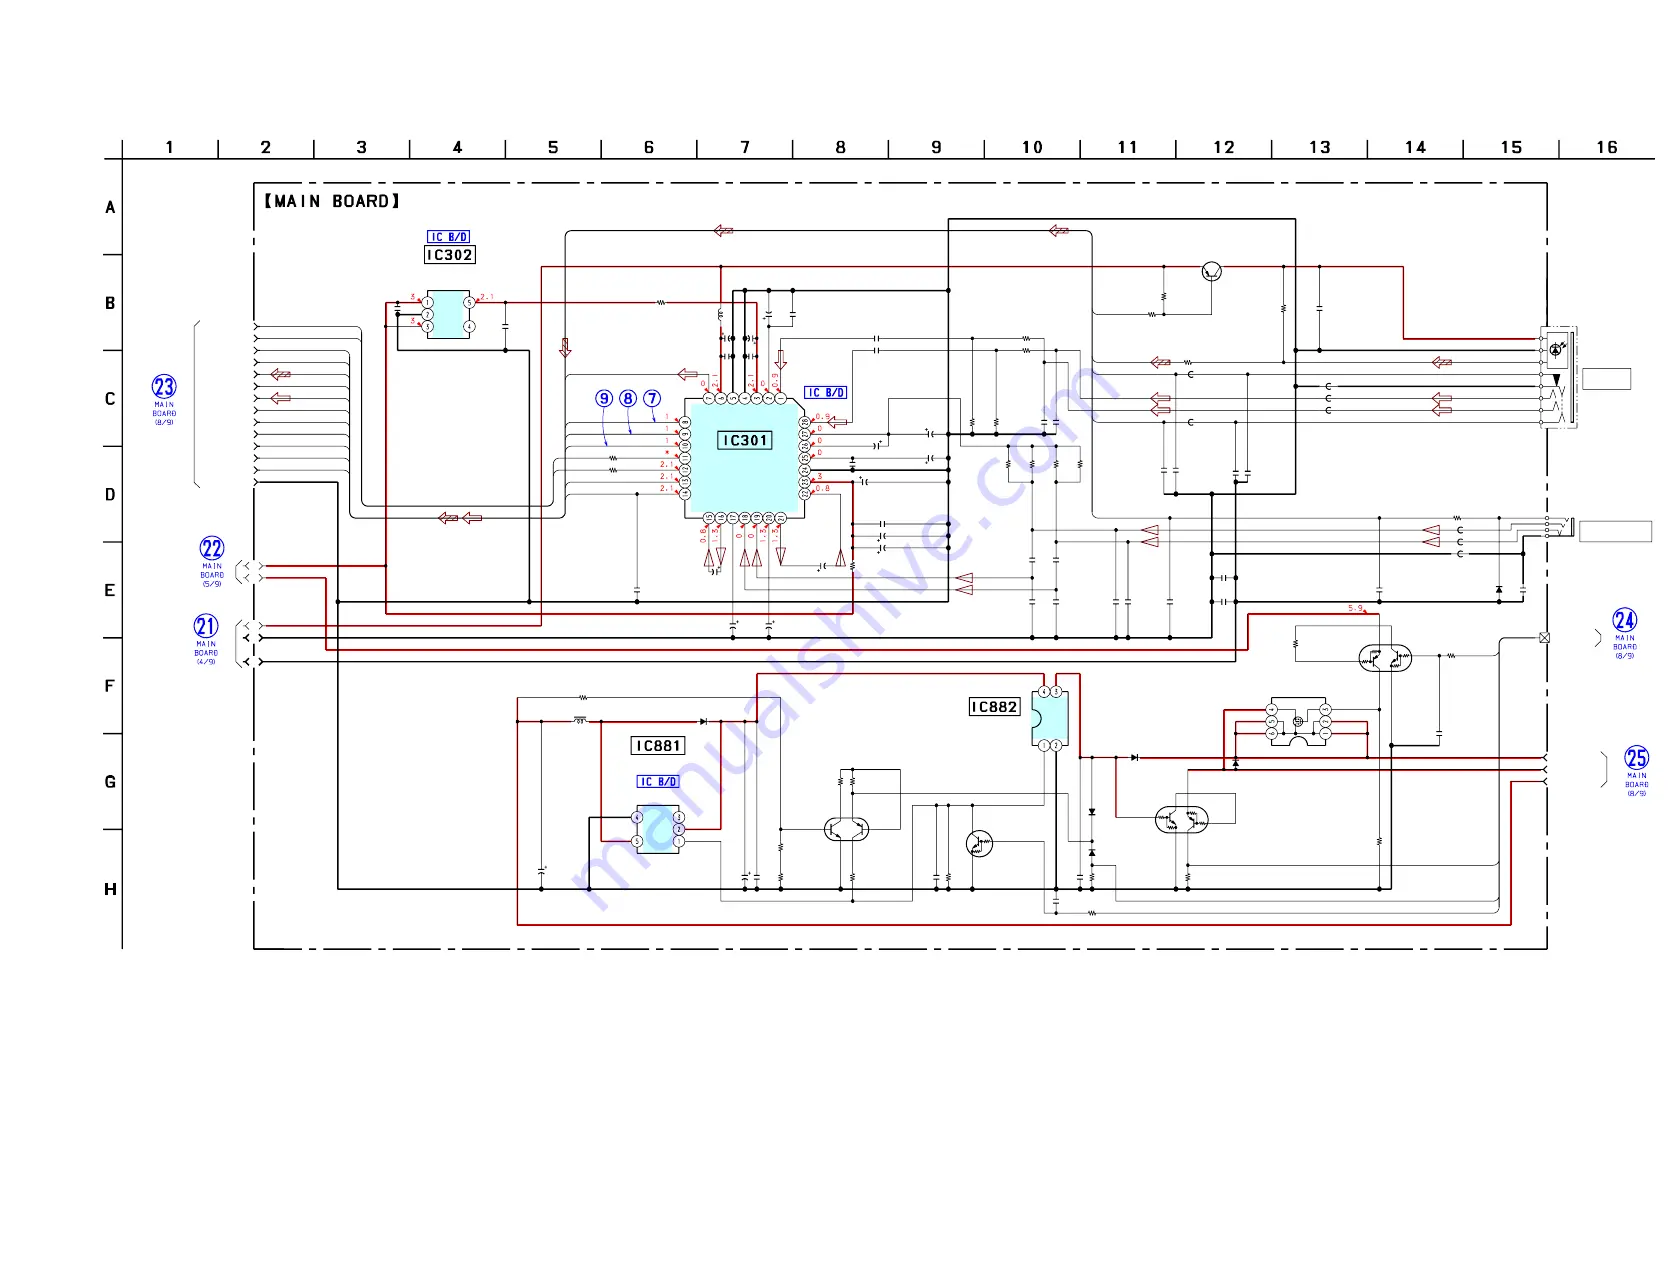Select waveform marker circled 9
1680x1263 pixels.
(x=604, y=398)
